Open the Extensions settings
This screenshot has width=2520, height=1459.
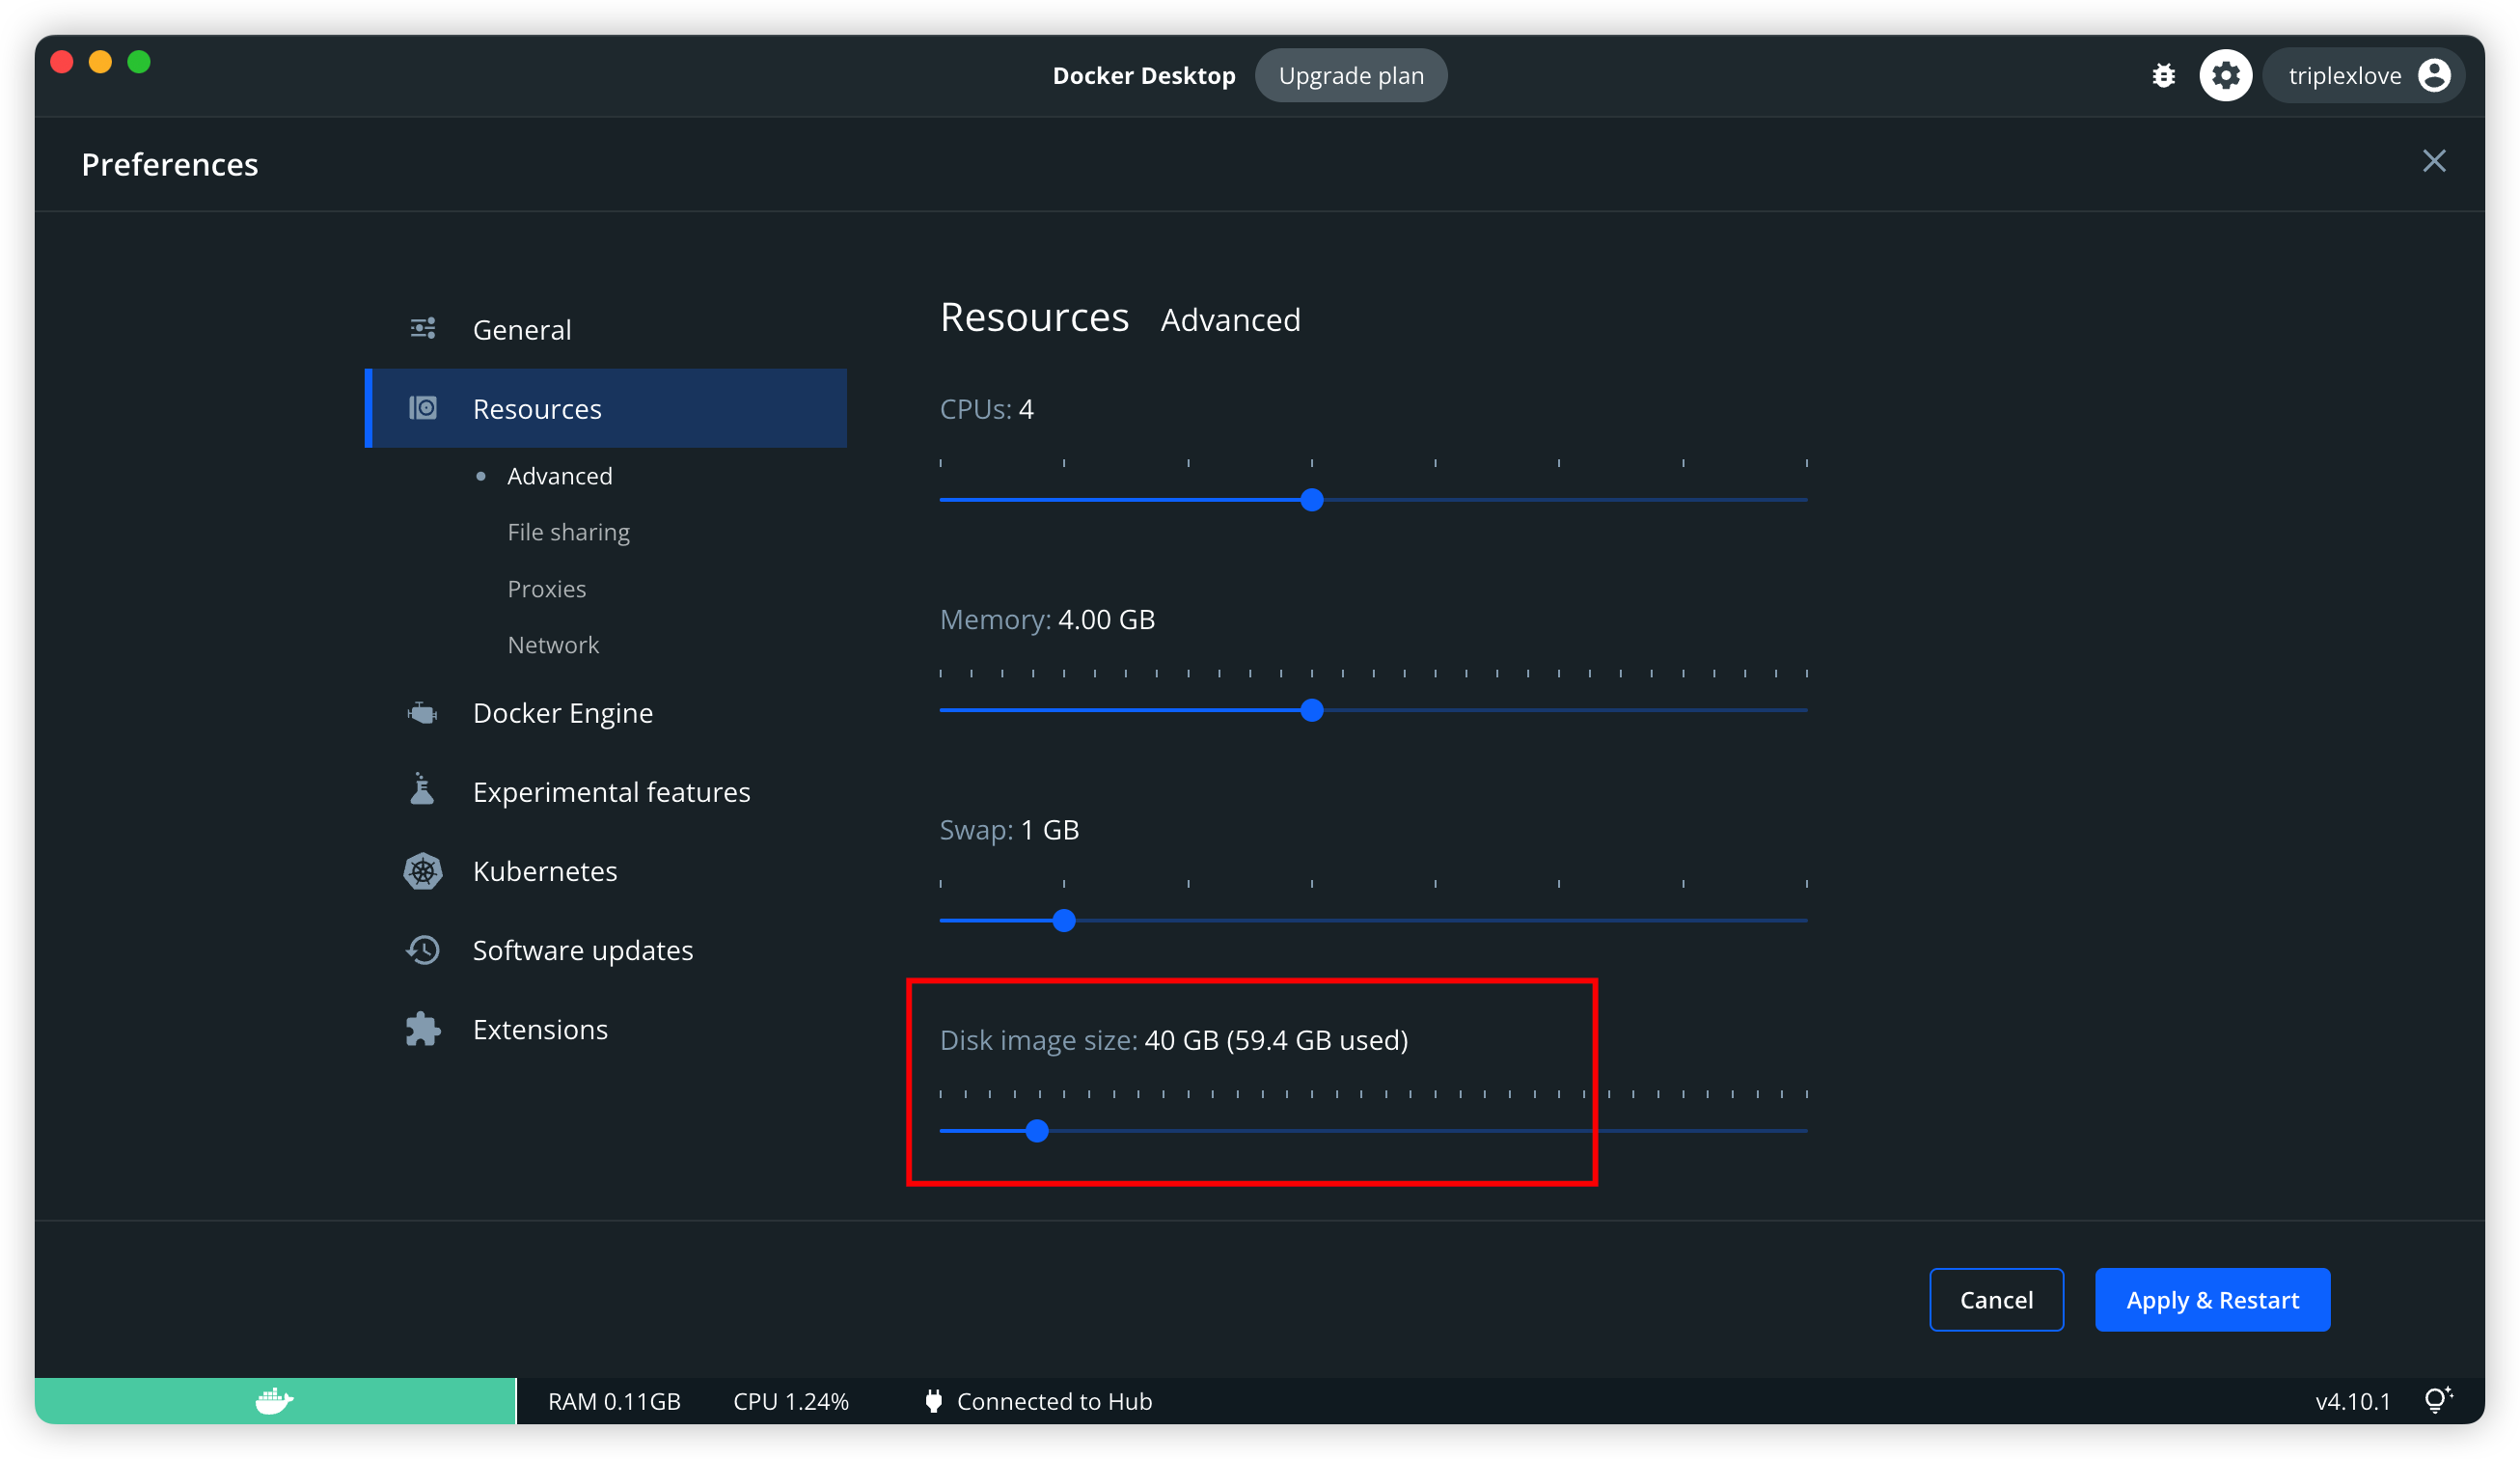pyautogui.click(x=606, y=1029)
